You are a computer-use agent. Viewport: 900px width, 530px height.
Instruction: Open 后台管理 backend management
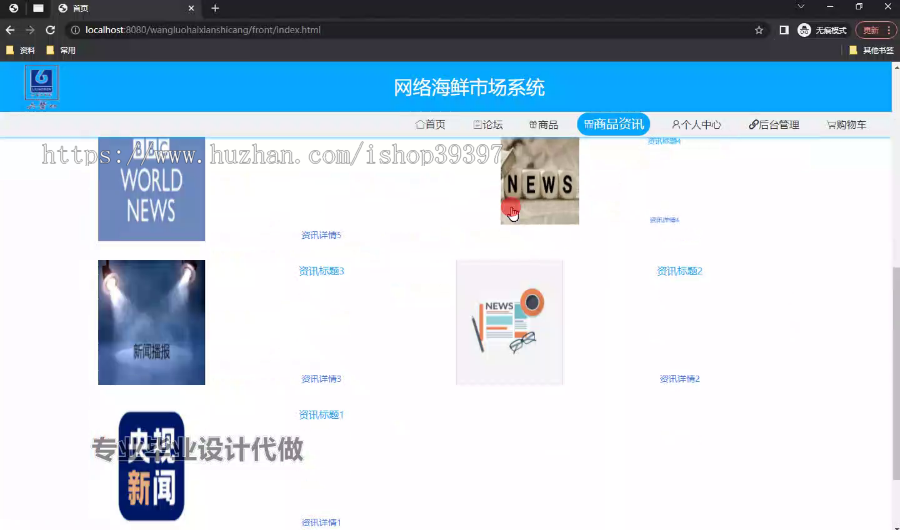click(x=774, y=125)
